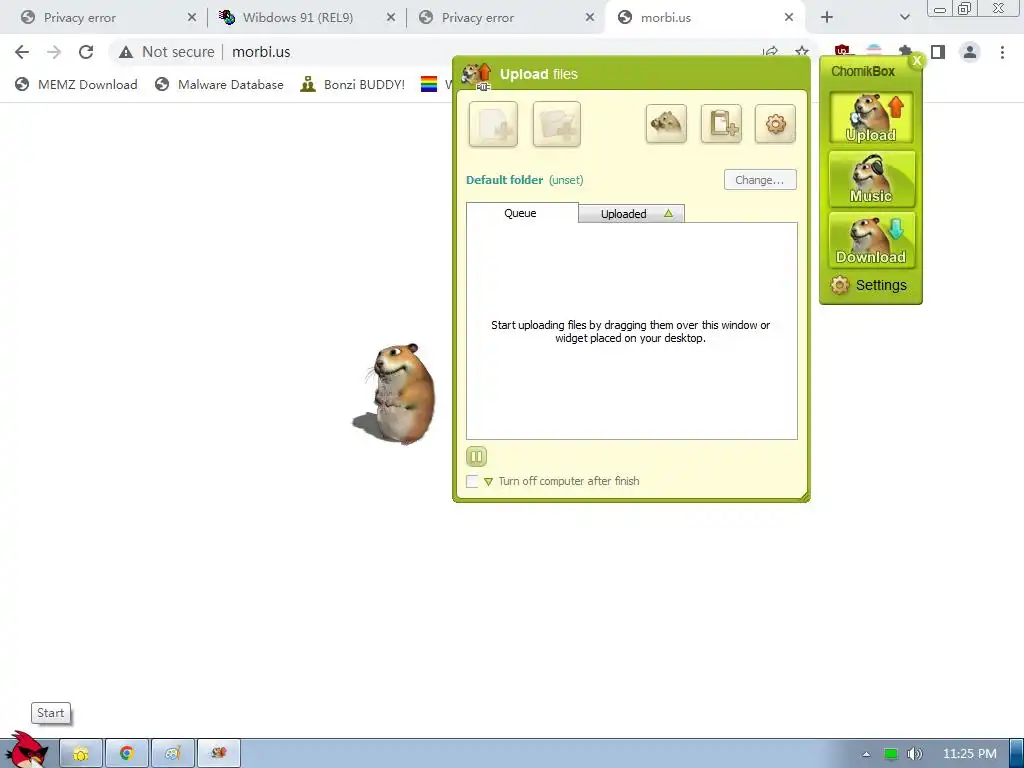Click the volume tray icon
This screenshot has width=1024, height=768.
click(914, 754)
